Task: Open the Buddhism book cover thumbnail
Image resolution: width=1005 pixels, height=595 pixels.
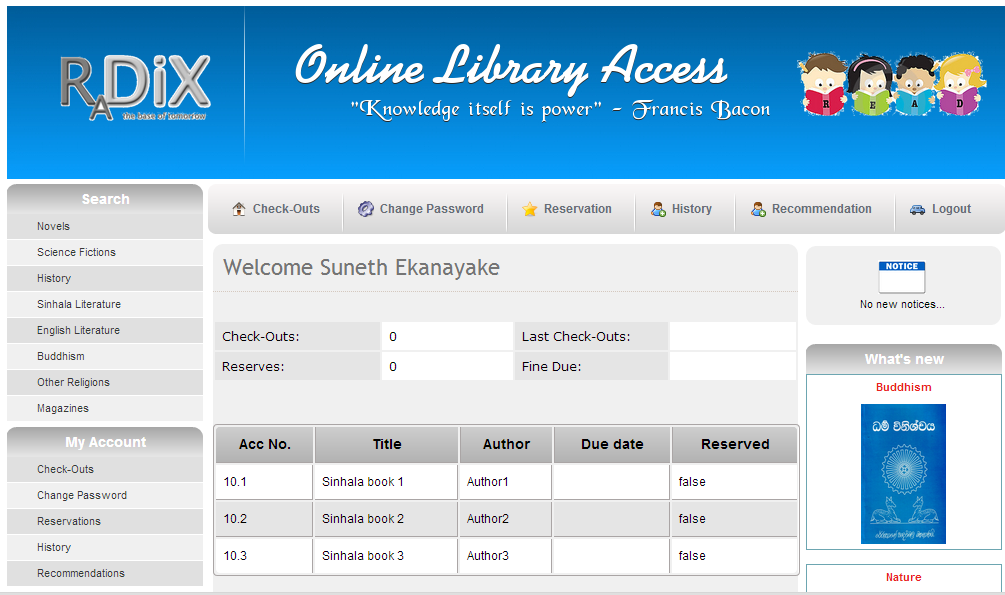Action: [x=903, y=473]
